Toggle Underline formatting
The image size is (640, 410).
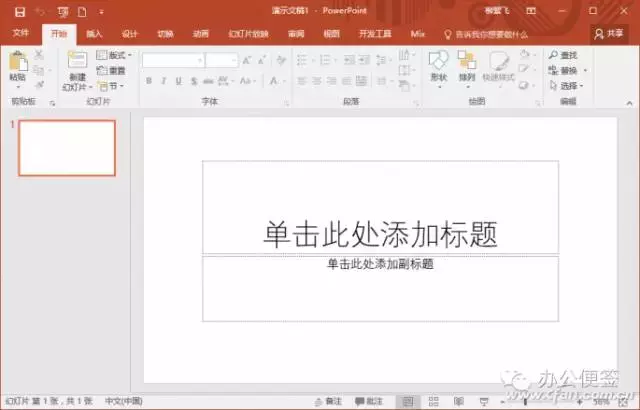[x=178, y=81]
